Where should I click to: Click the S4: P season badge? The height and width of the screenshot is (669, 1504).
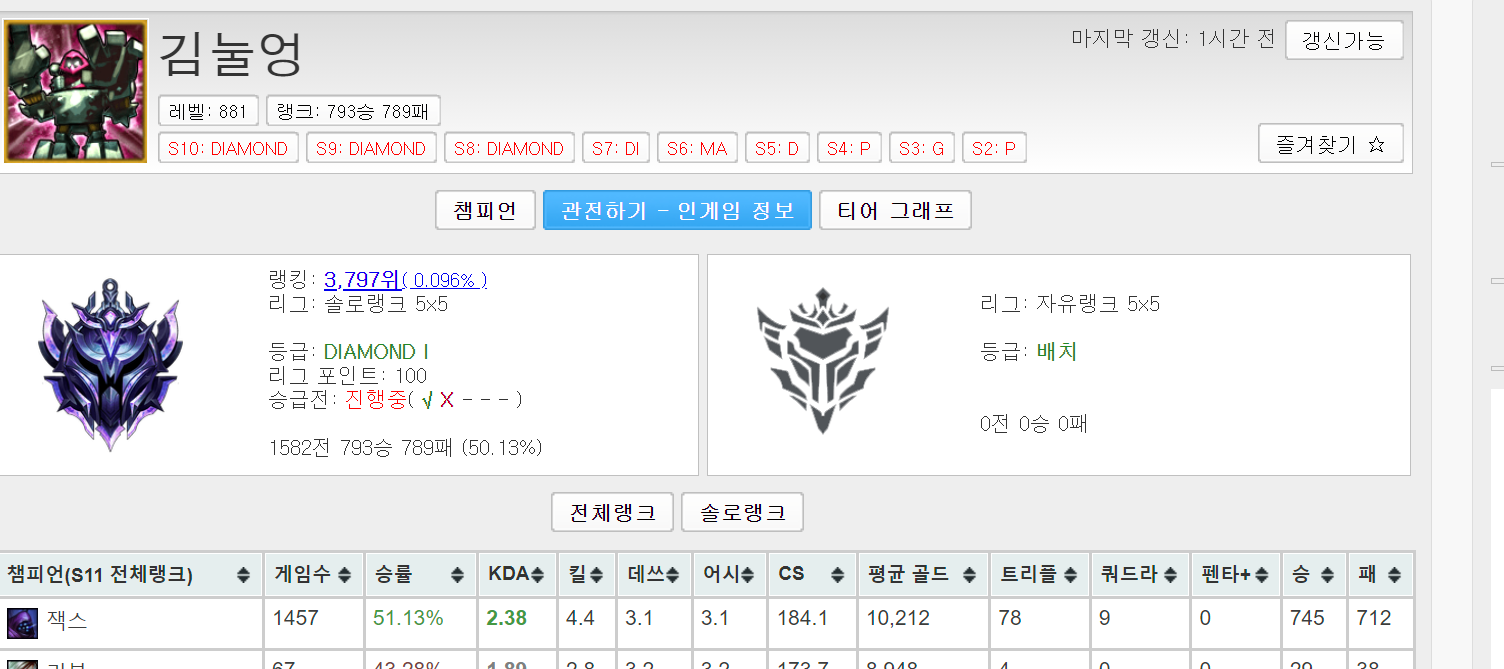(849, 148)
